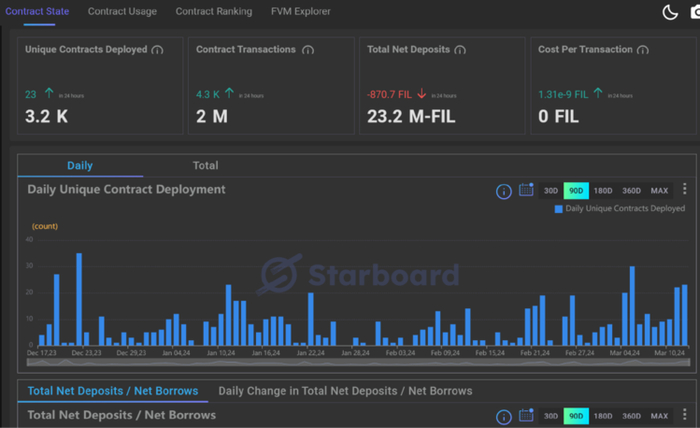Toggle Daily Unique Contracts Deployed legend swatch
The width and height of the screenshot is (700, 428).
[x=559, y=209]
